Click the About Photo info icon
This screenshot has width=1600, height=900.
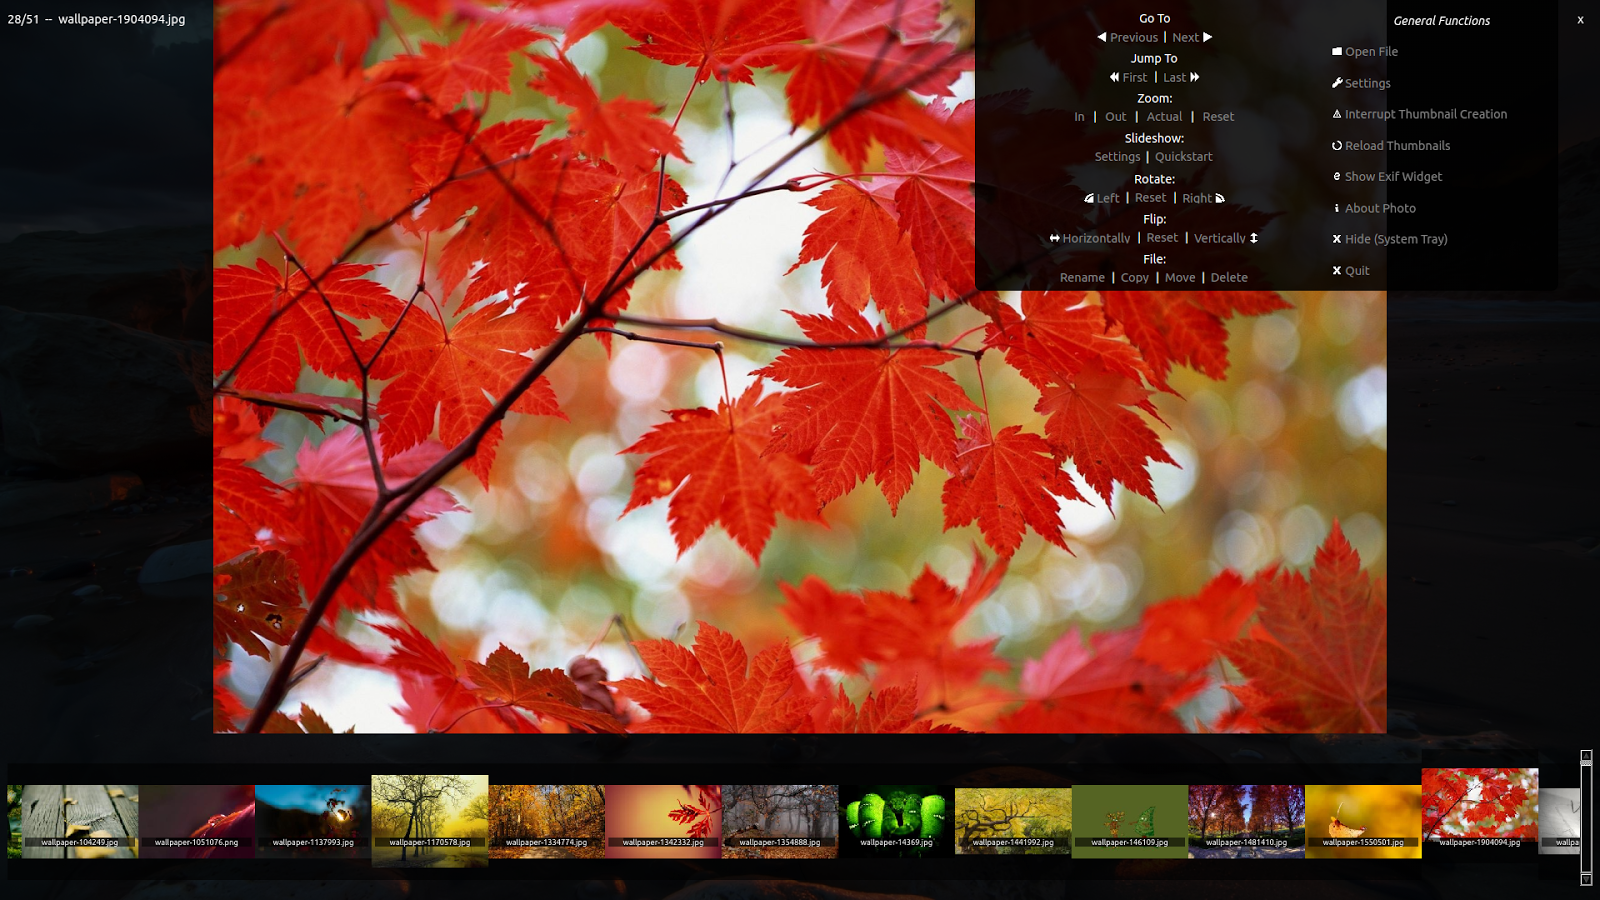pos(1338,208)
